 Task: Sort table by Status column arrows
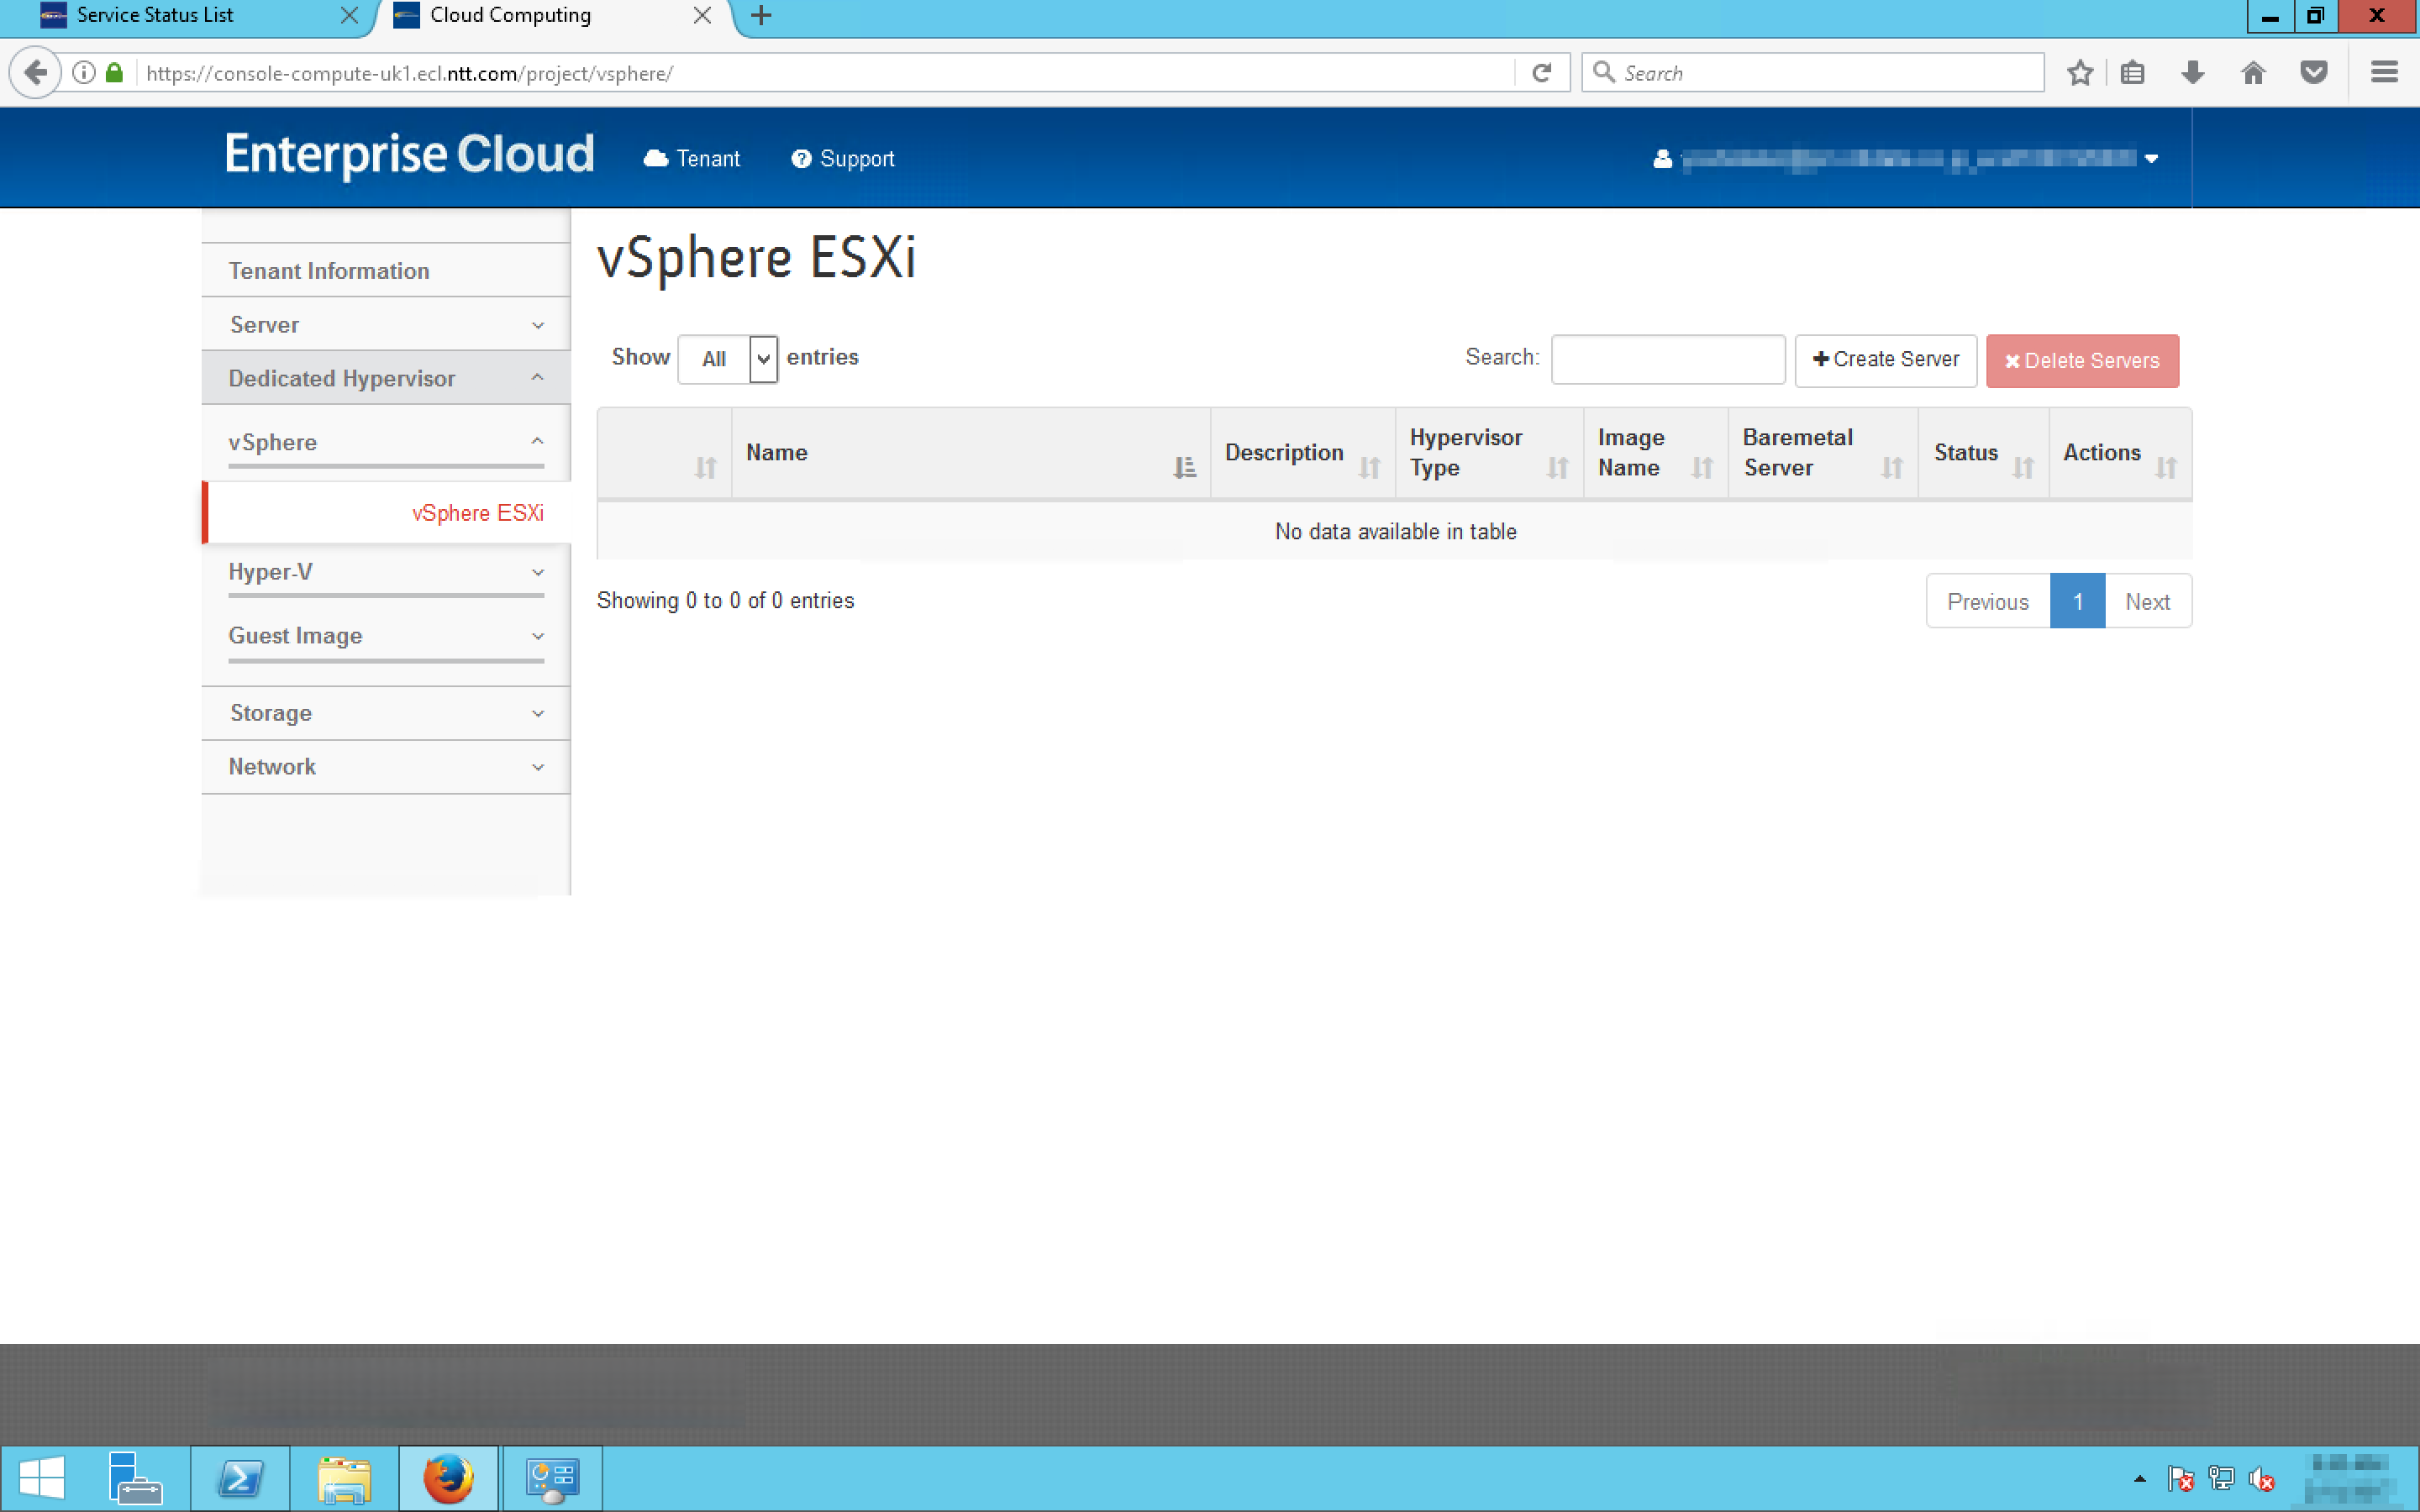[x=2022, y=467]
